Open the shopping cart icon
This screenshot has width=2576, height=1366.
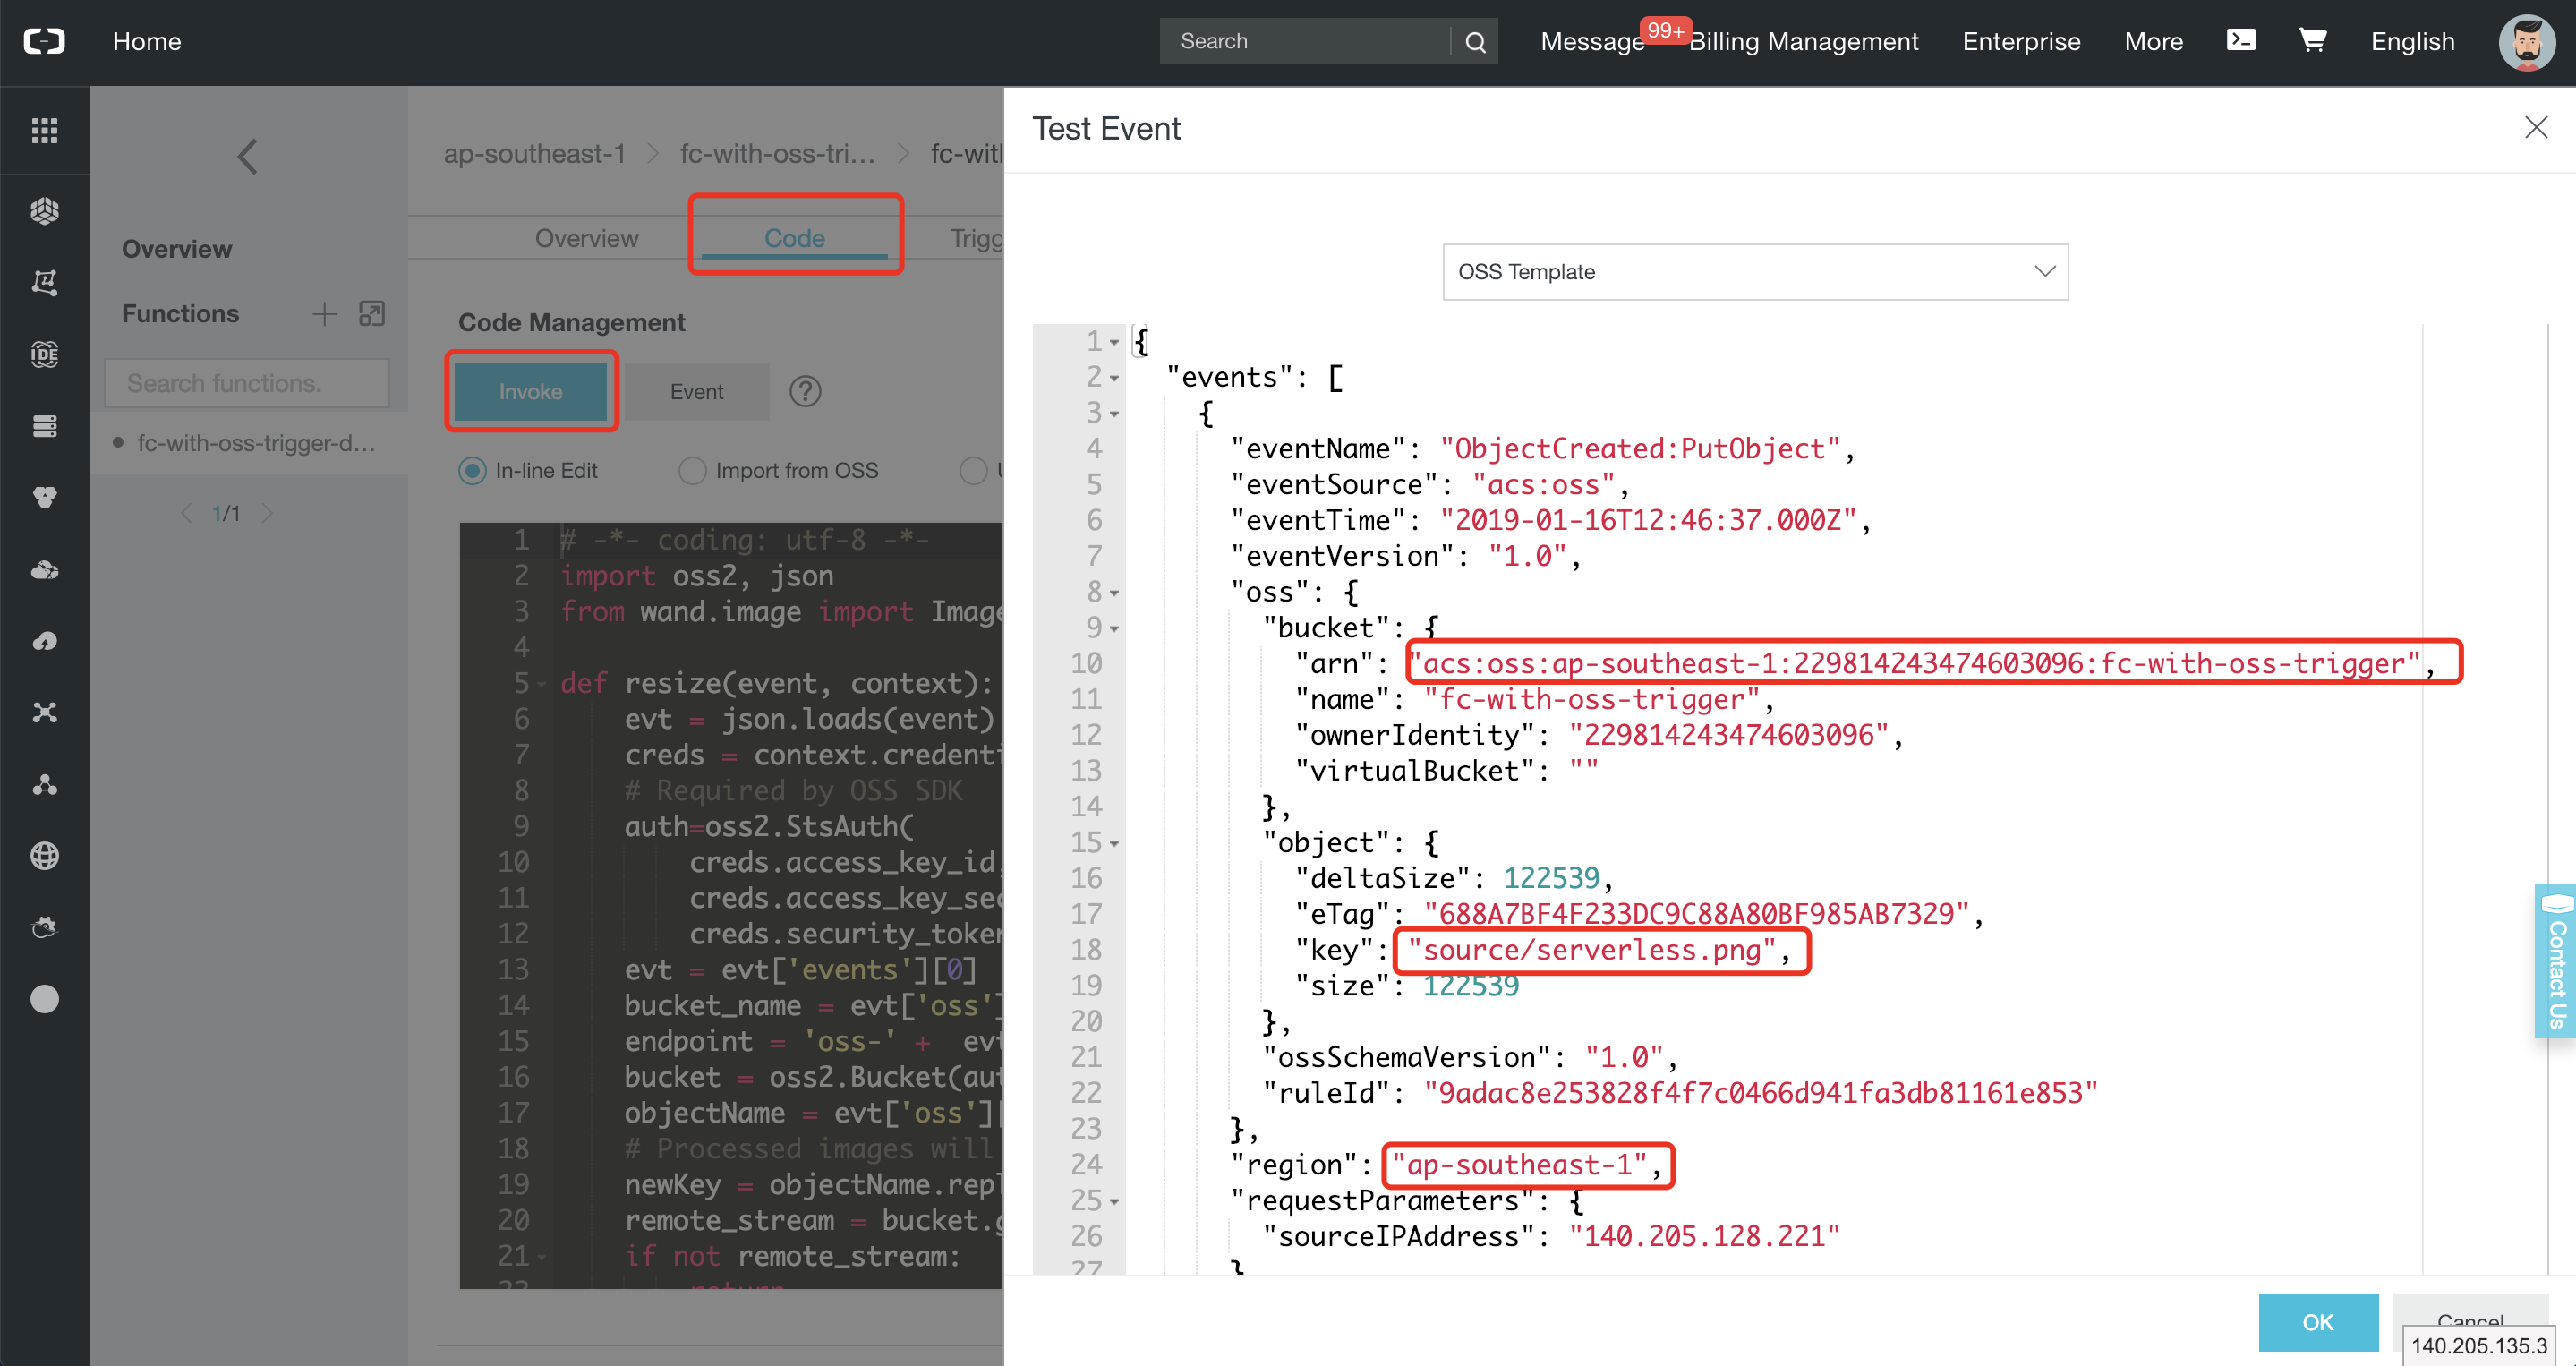click(2312, 40)
